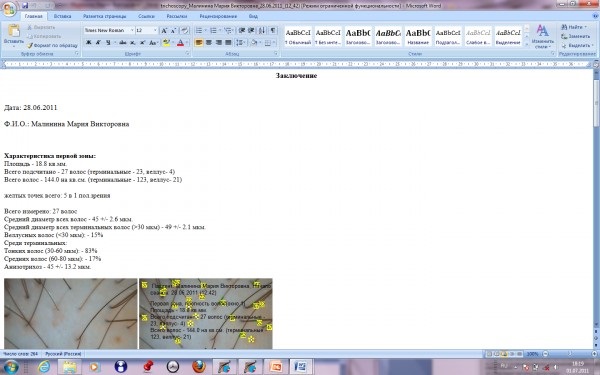Show paragraph marks pilcrow icon
This screenshot has width=600, height=375.
273,30
